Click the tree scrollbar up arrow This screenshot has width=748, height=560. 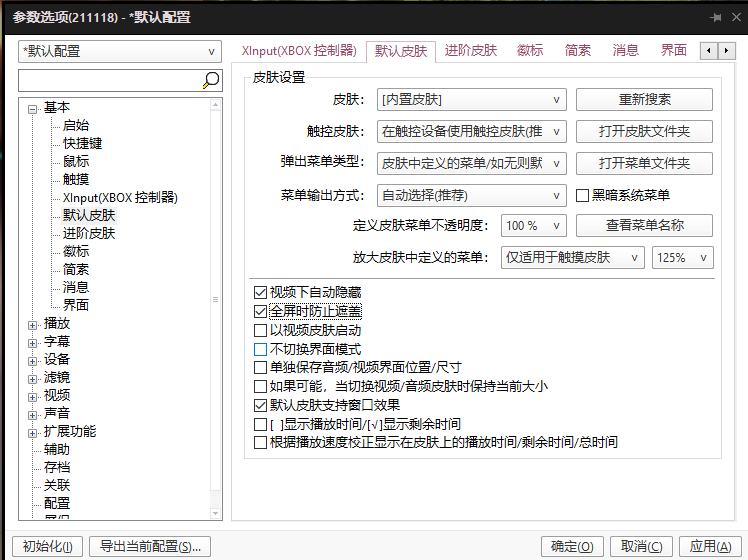[216, 104]
